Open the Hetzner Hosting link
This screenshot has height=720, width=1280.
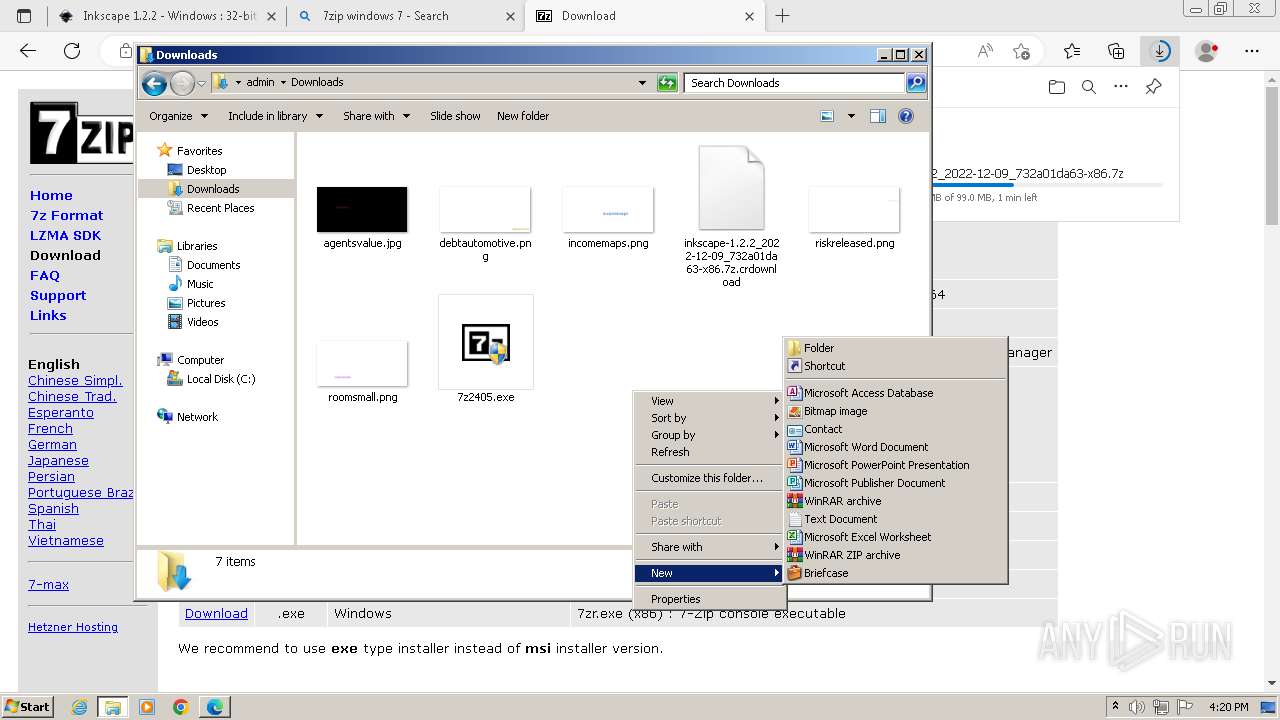[x=73, y=627]
